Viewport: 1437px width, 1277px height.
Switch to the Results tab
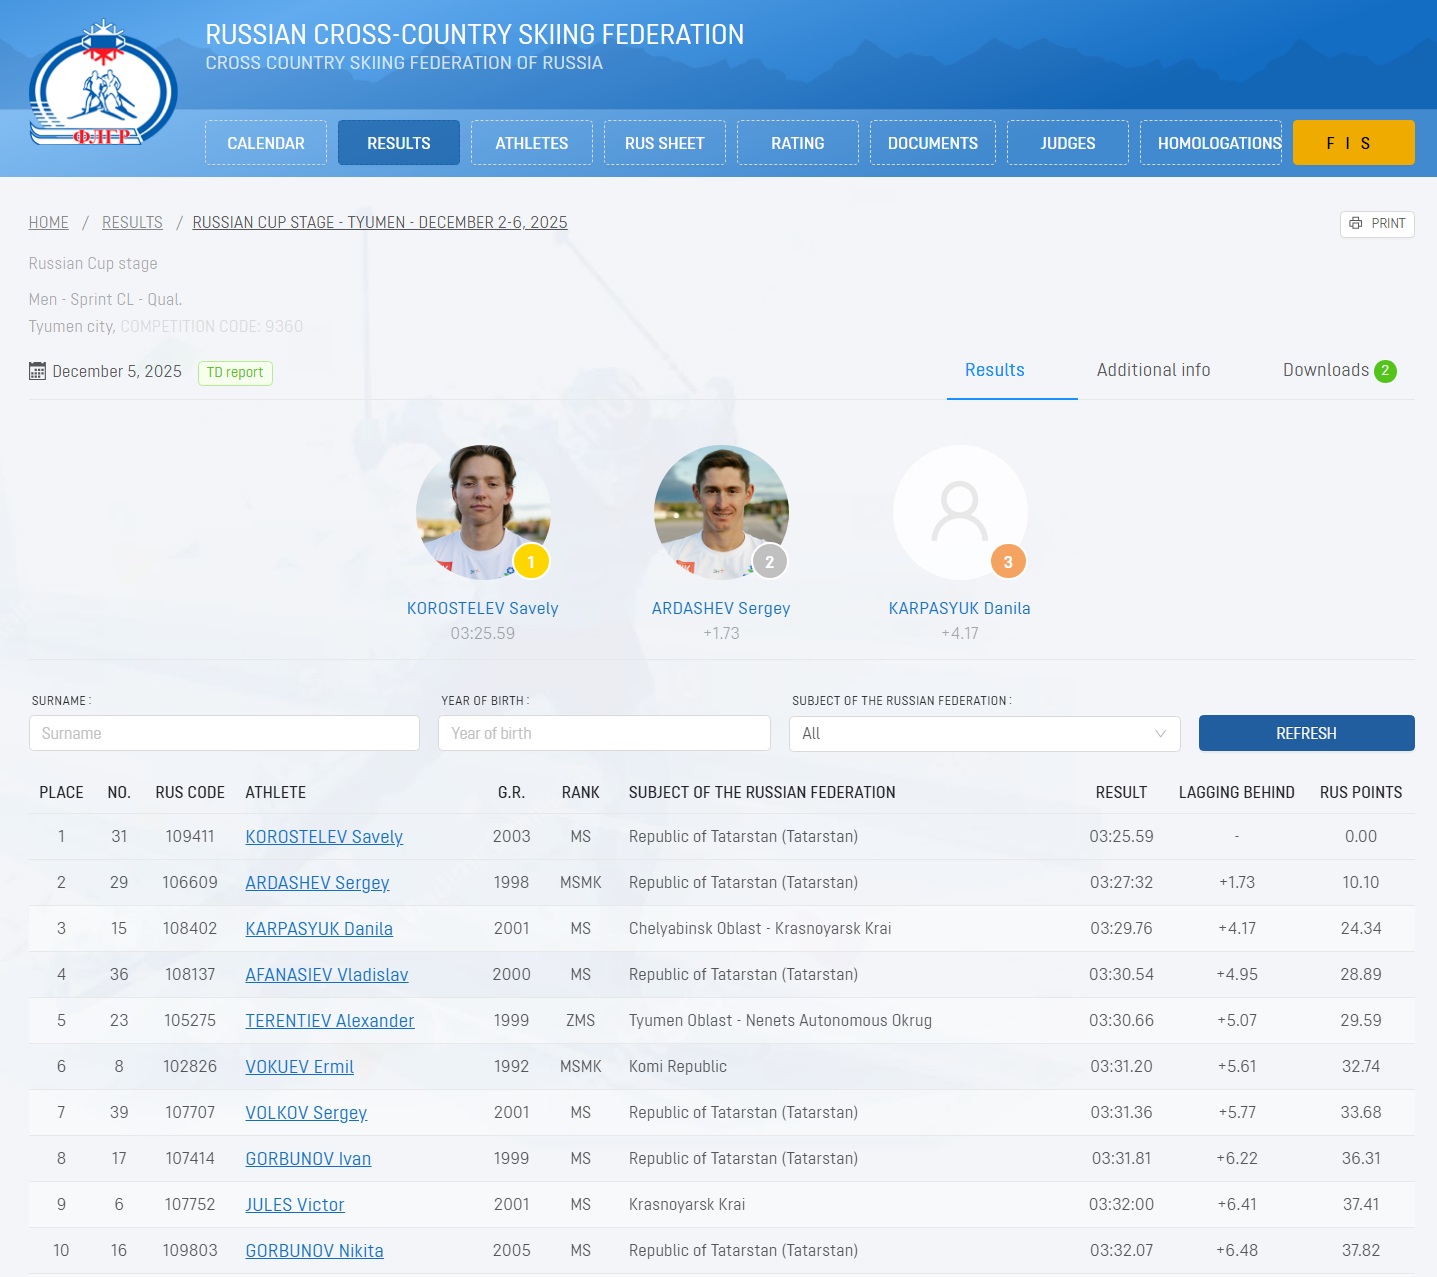[x=995, y=370]
